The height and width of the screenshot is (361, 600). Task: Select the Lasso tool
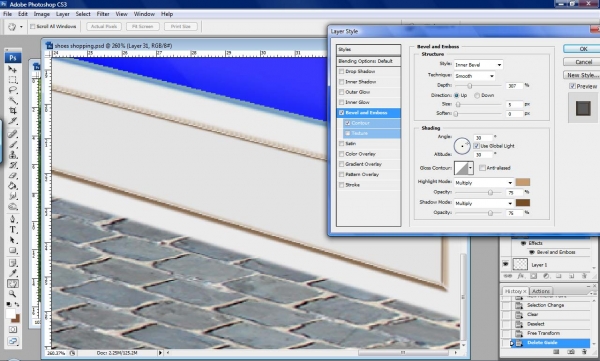click(13, 90)
